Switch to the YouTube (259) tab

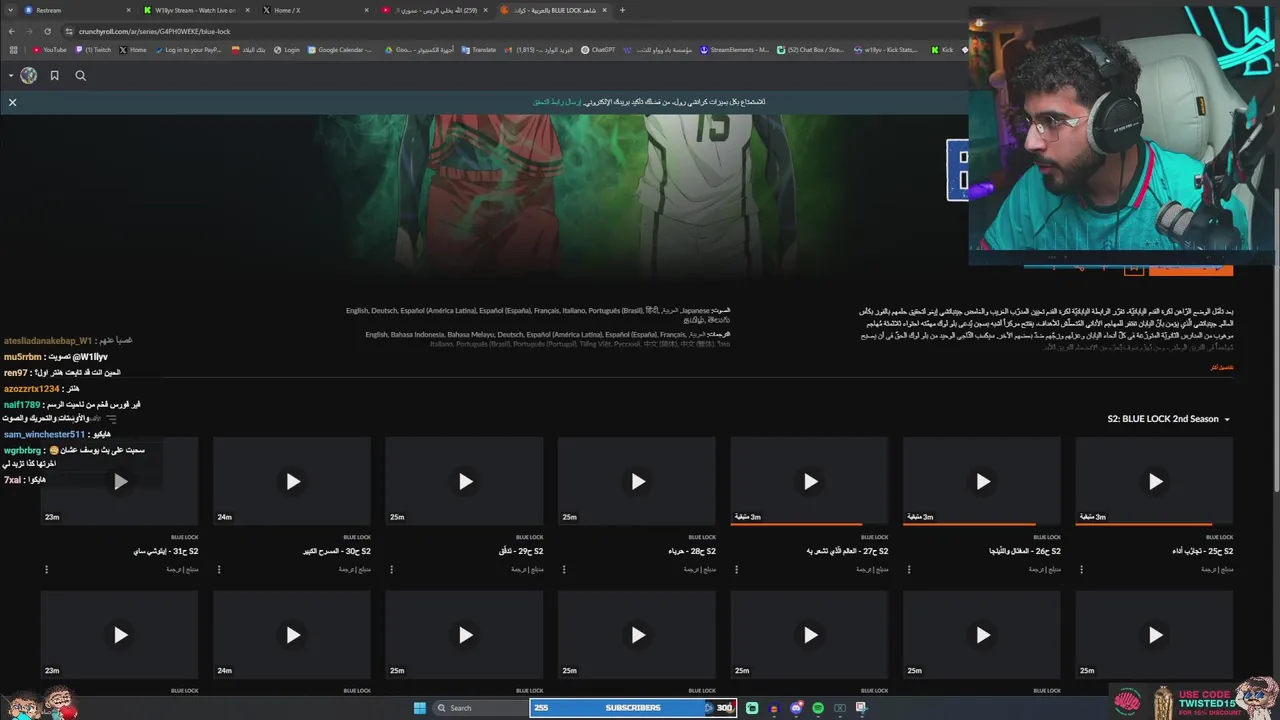coord(435,10)
